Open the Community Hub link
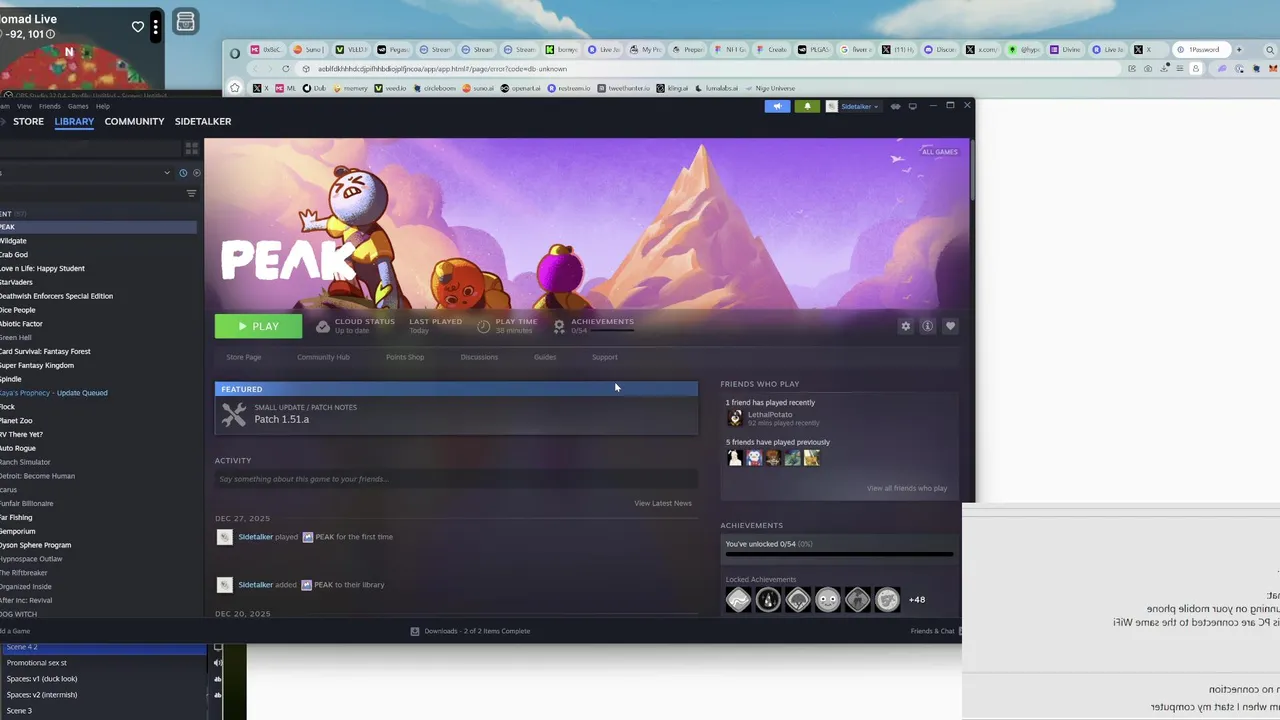 point(323,357)
